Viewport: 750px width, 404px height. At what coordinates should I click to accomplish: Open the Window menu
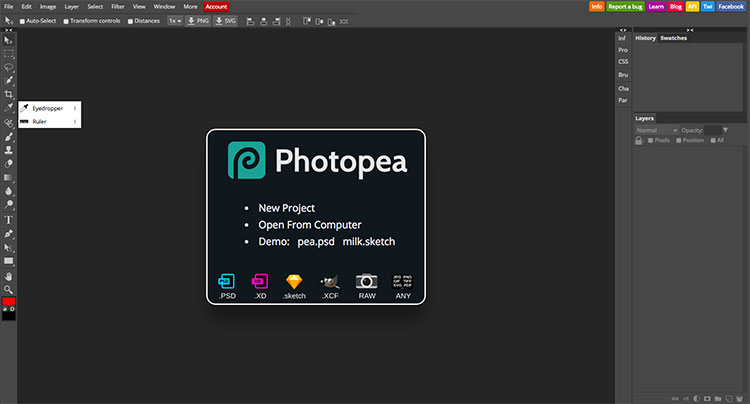(164, 7)
